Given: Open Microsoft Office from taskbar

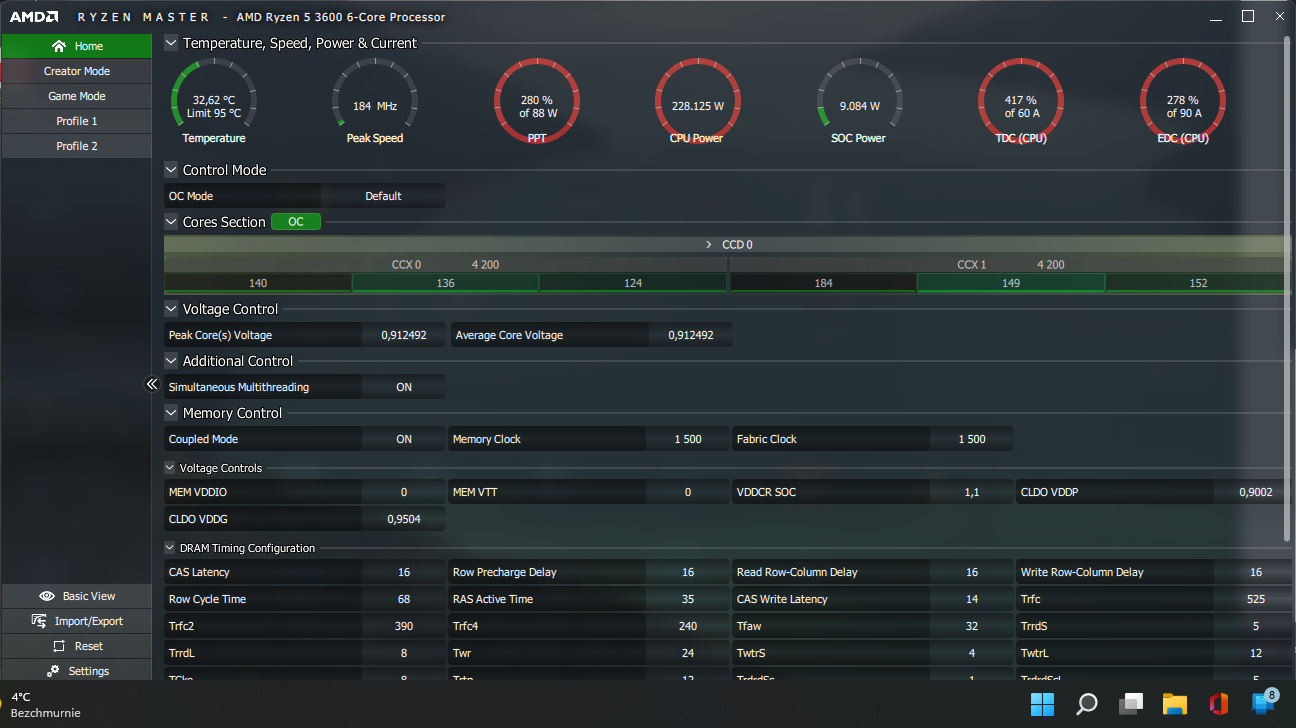Looking at the screenshot, I should click(x=1218, y=704).
